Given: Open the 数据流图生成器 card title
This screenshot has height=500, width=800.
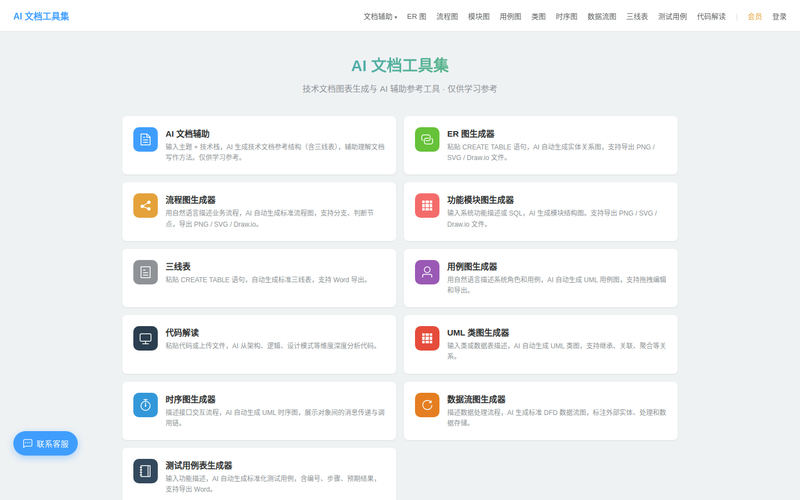Looking at the screenshot, I should pos(476,399).
